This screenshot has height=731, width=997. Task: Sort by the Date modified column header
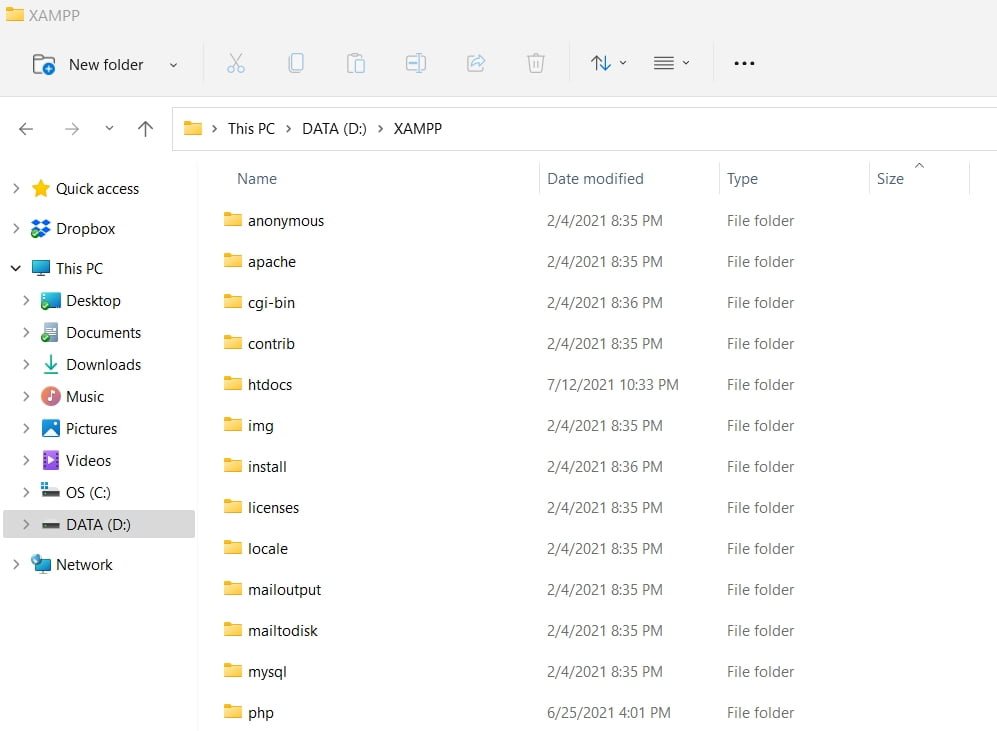coord(595,179)
